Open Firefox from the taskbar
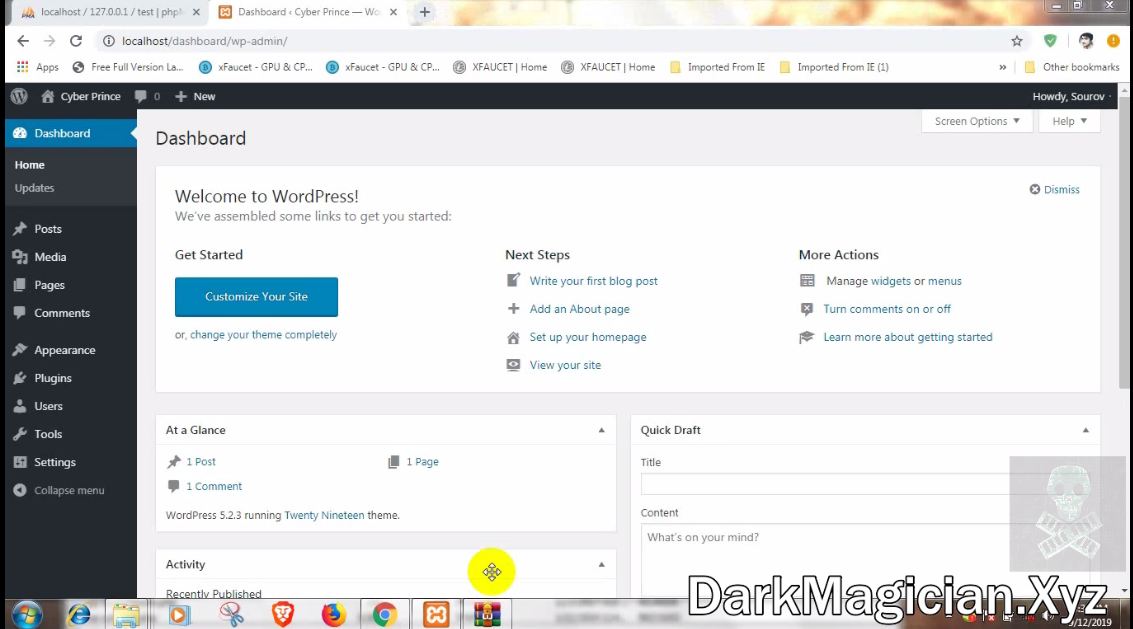Image resolution: width=1133 pixels, height=629 pixels. point(333,615)
